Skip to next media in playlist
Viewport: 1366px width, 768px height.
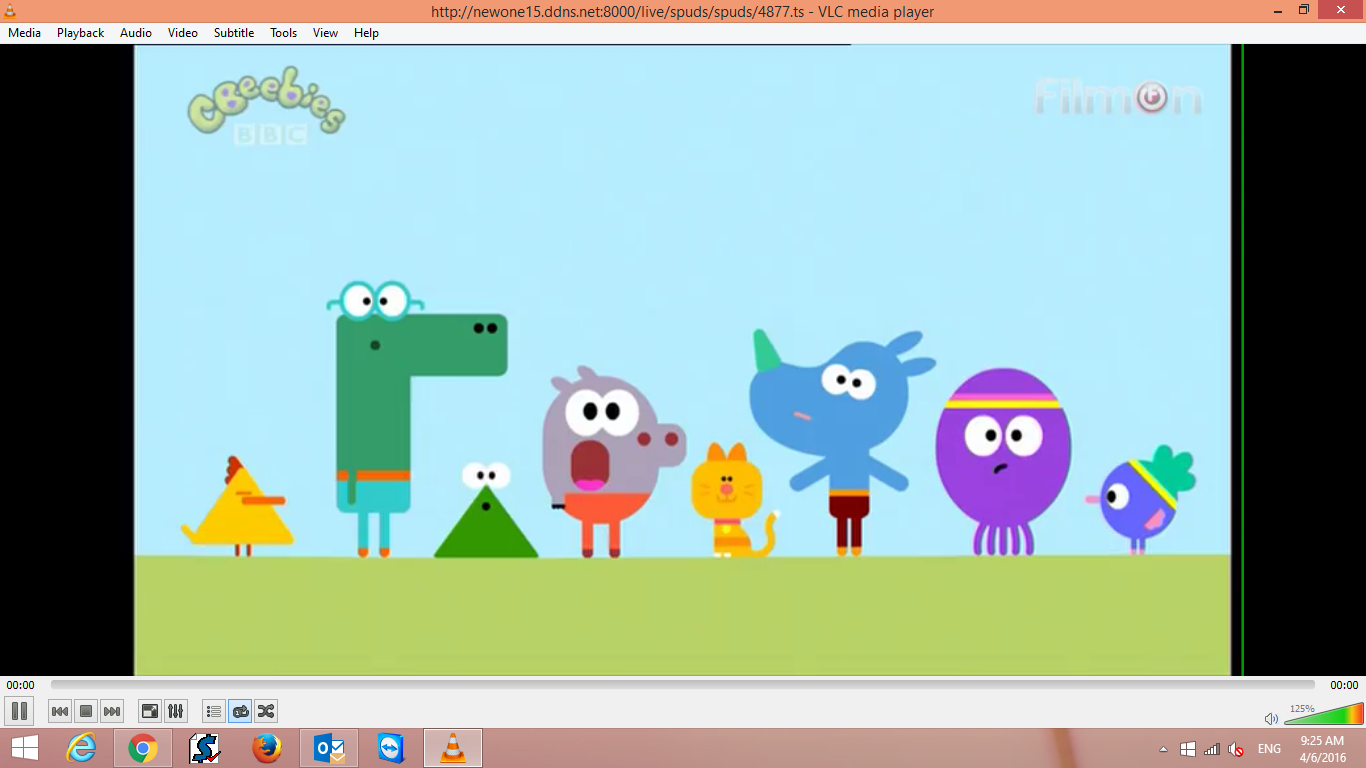point(112,711)
